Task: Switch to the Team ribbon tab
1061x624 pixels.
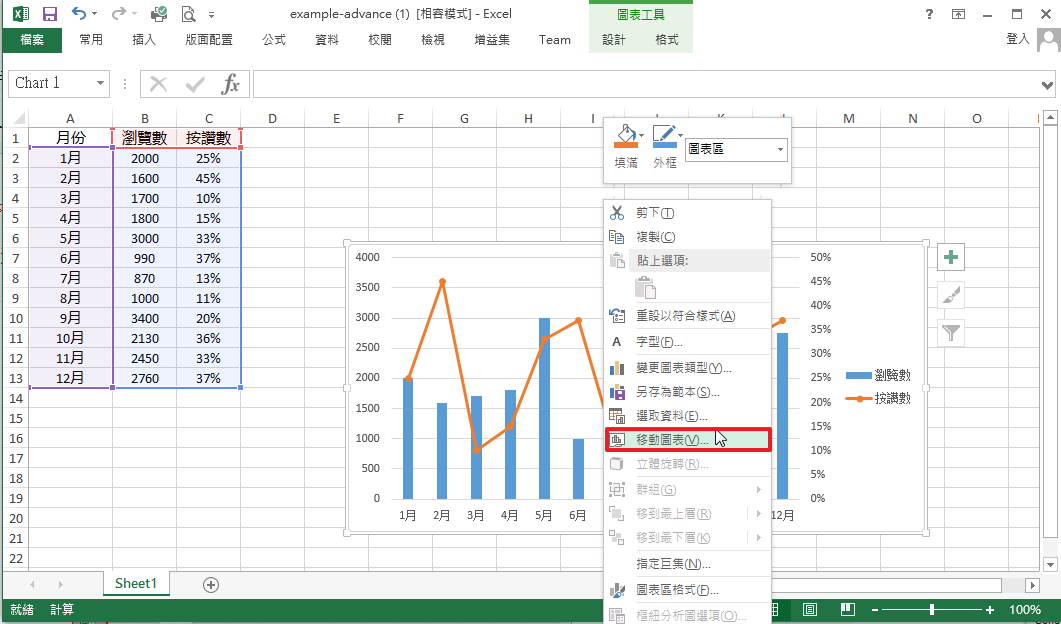Action: pyautogui.click(x=555, y=40)
